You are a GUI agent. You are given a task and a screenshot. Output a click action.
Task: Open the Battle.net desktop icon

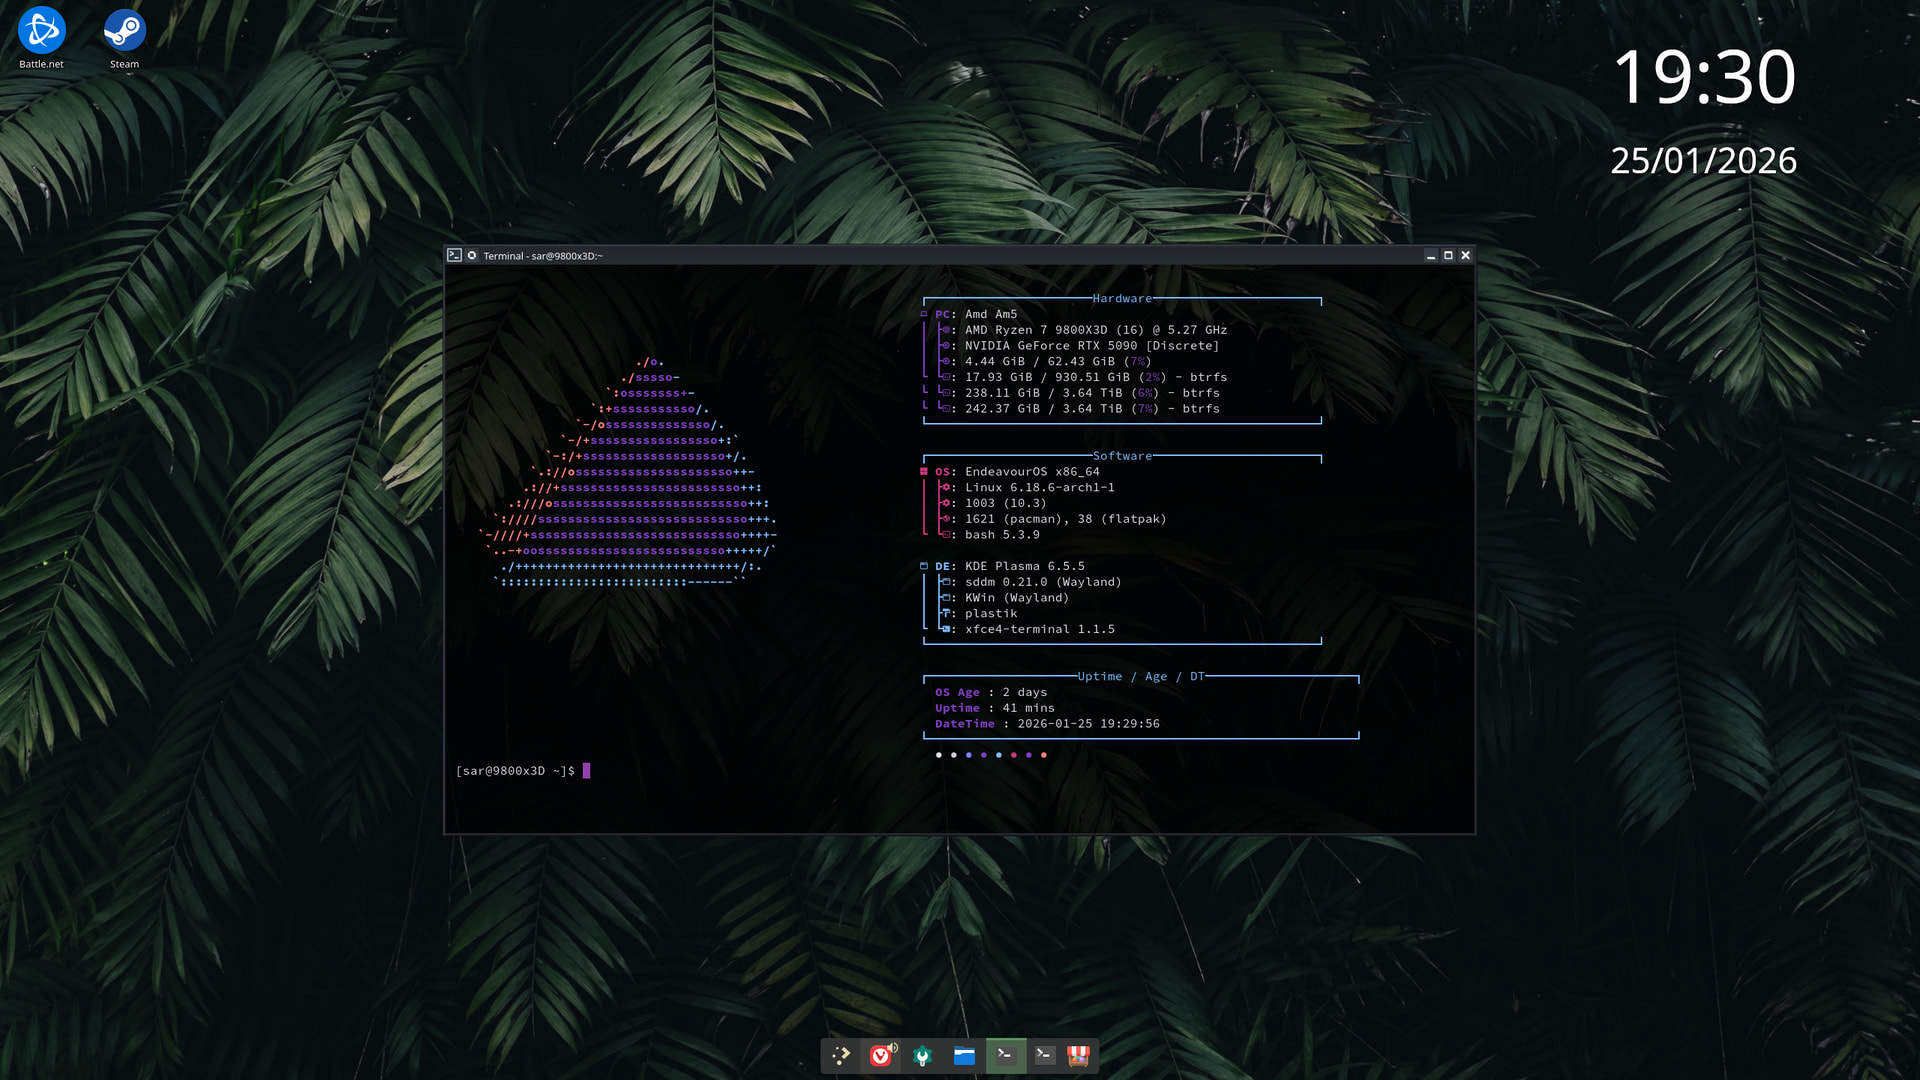[x=41, y=32]
